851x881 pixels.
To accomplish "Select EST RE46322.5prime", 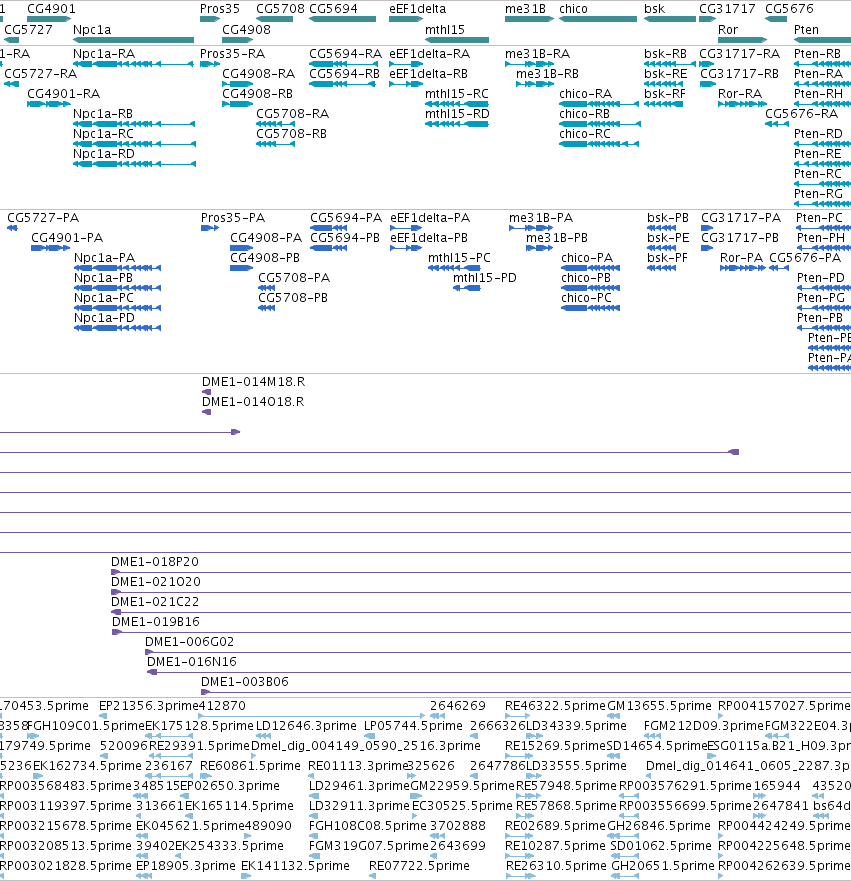I will point(517,716).
